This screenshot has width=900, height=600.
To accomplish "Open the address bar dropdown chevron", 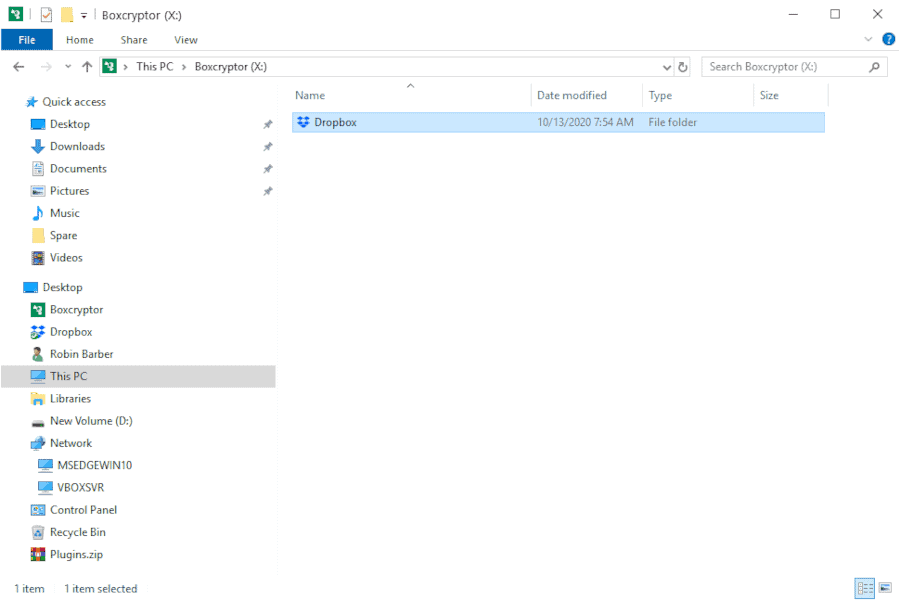I will 666,66.
